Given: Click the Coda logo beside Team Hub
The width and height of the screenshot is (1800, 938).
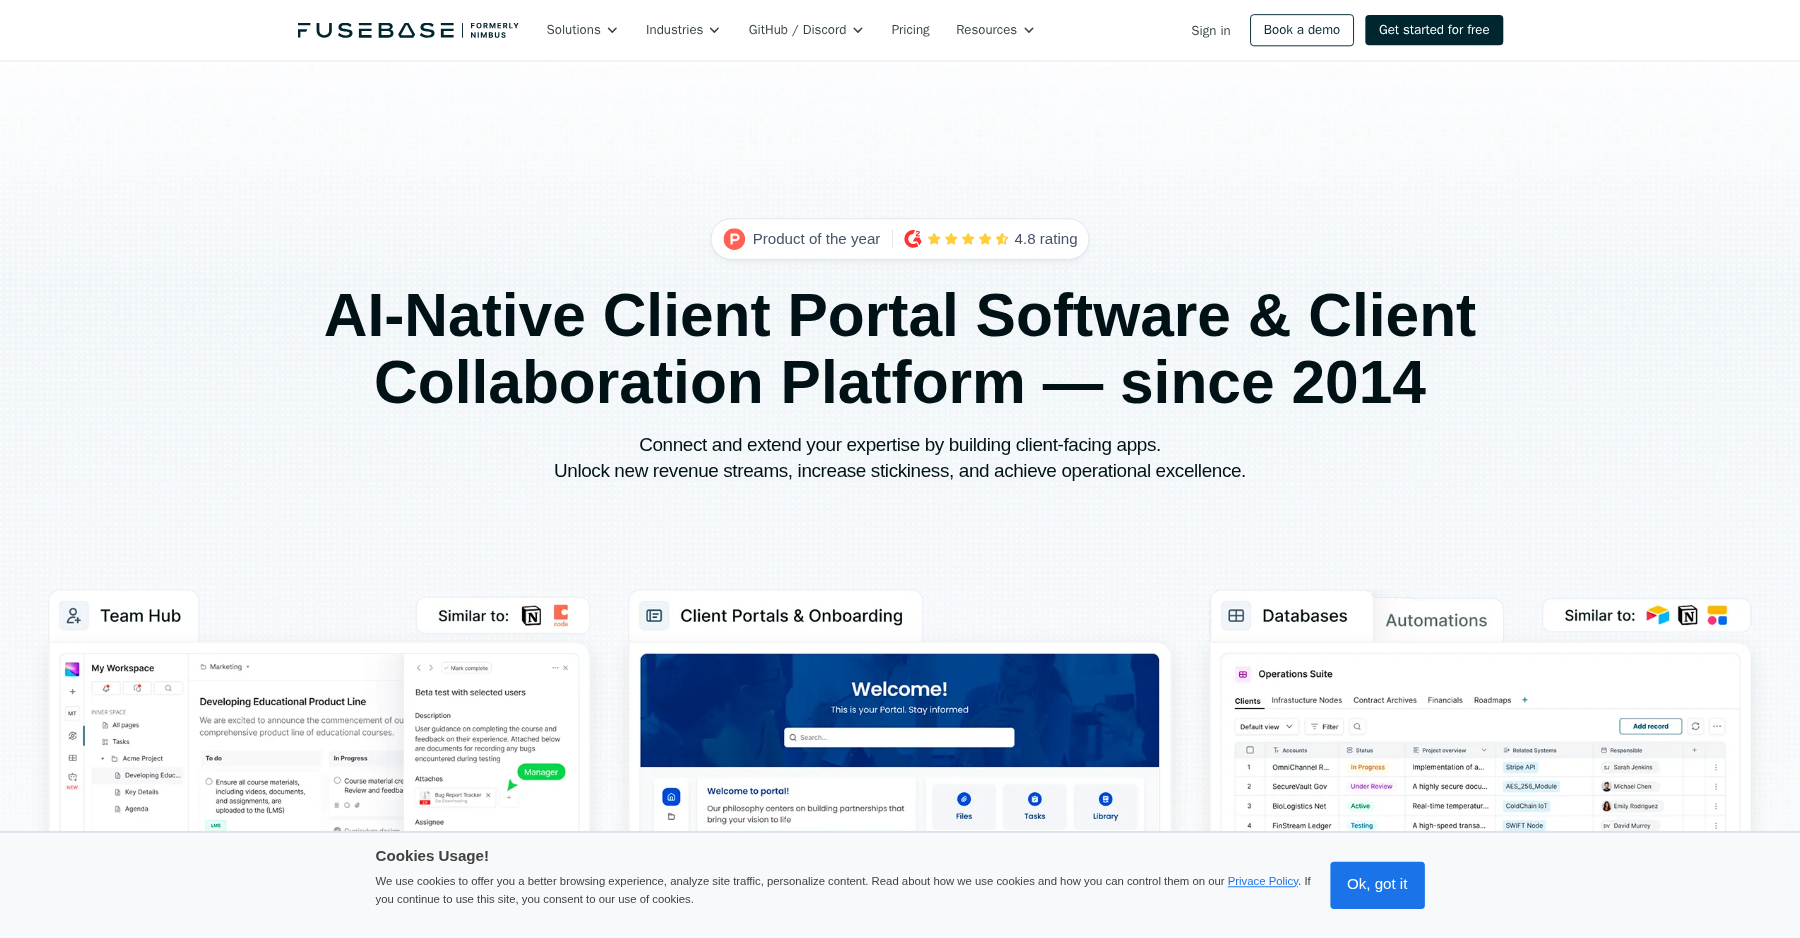Looking at the screenshot, I should (561, 615).
